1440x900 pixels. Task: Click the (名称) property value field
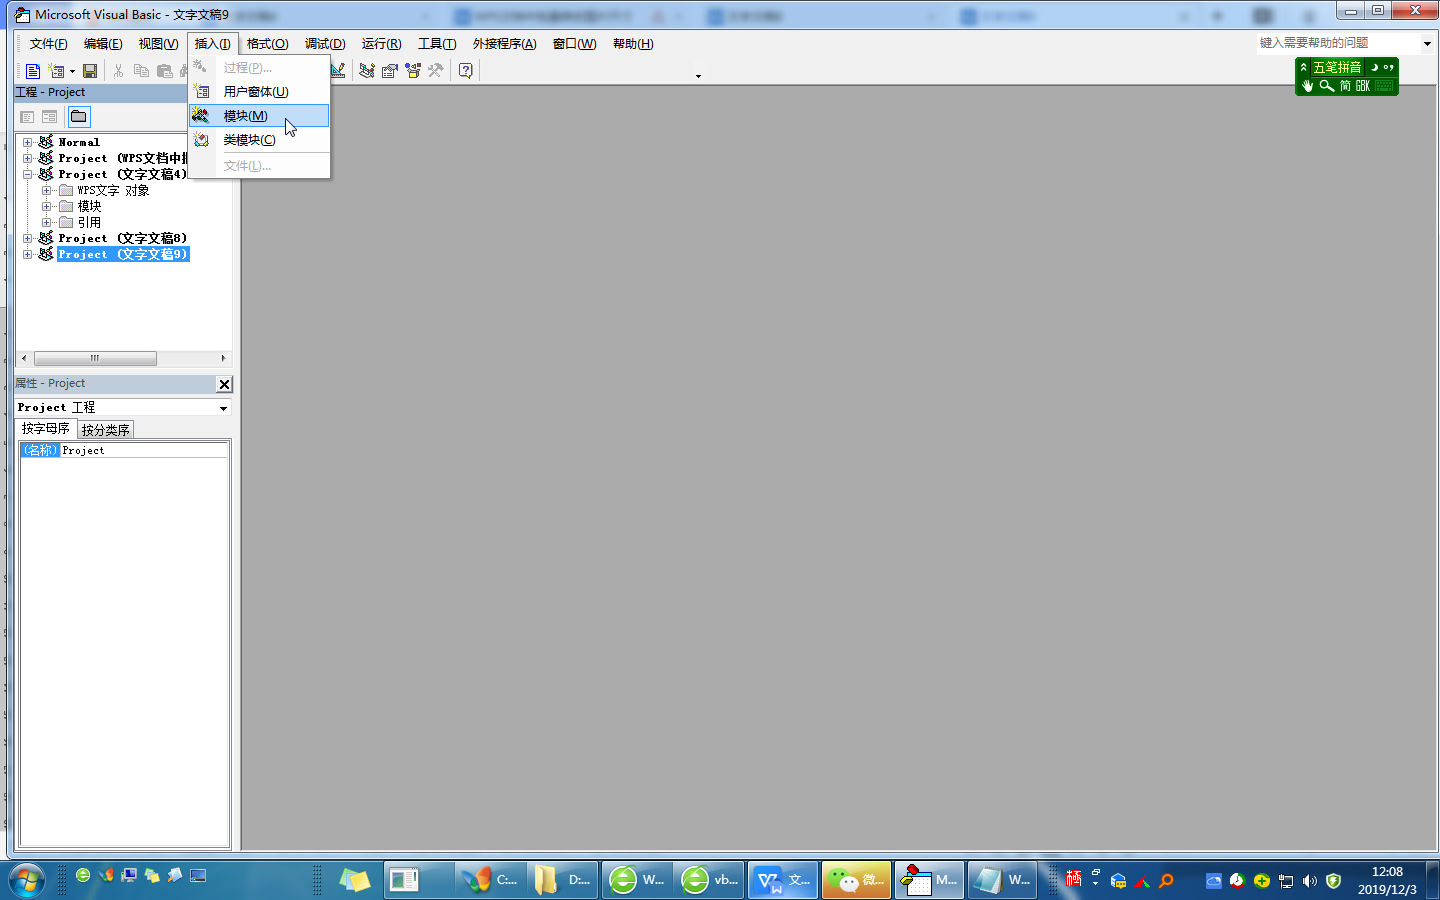[x=144, y=451]
